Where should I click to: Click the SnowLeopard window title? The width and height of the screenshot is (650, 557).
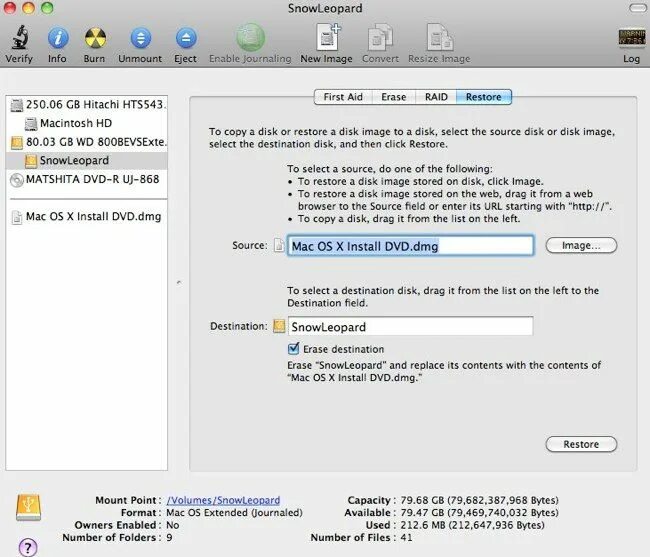pyautogui.click(x=325, y=8)
